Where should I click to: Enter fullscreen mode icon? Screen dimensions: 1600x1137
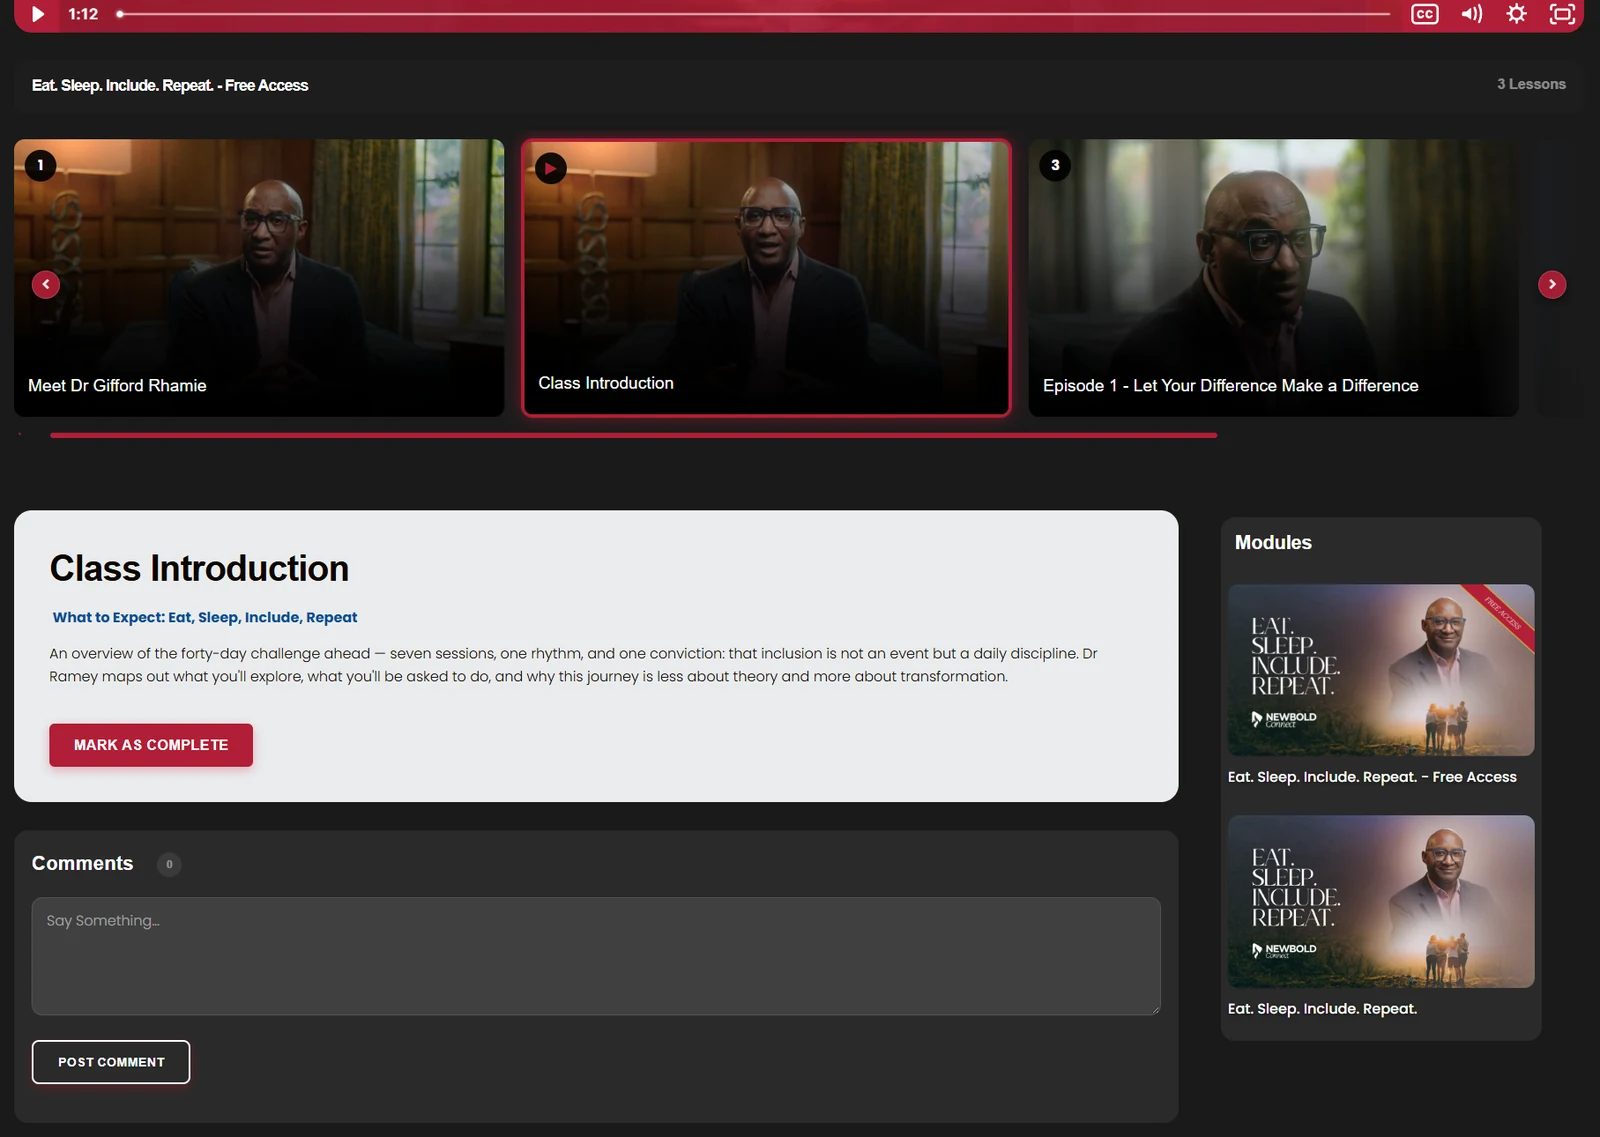point(1562,14)
